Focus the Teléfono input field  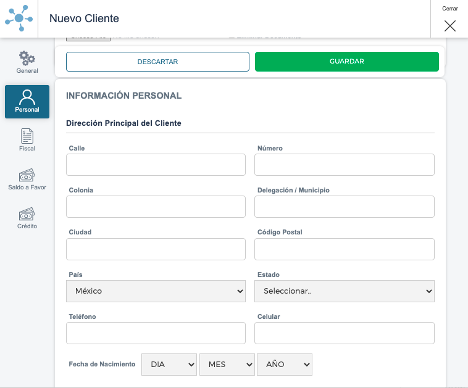click(156, 333)
